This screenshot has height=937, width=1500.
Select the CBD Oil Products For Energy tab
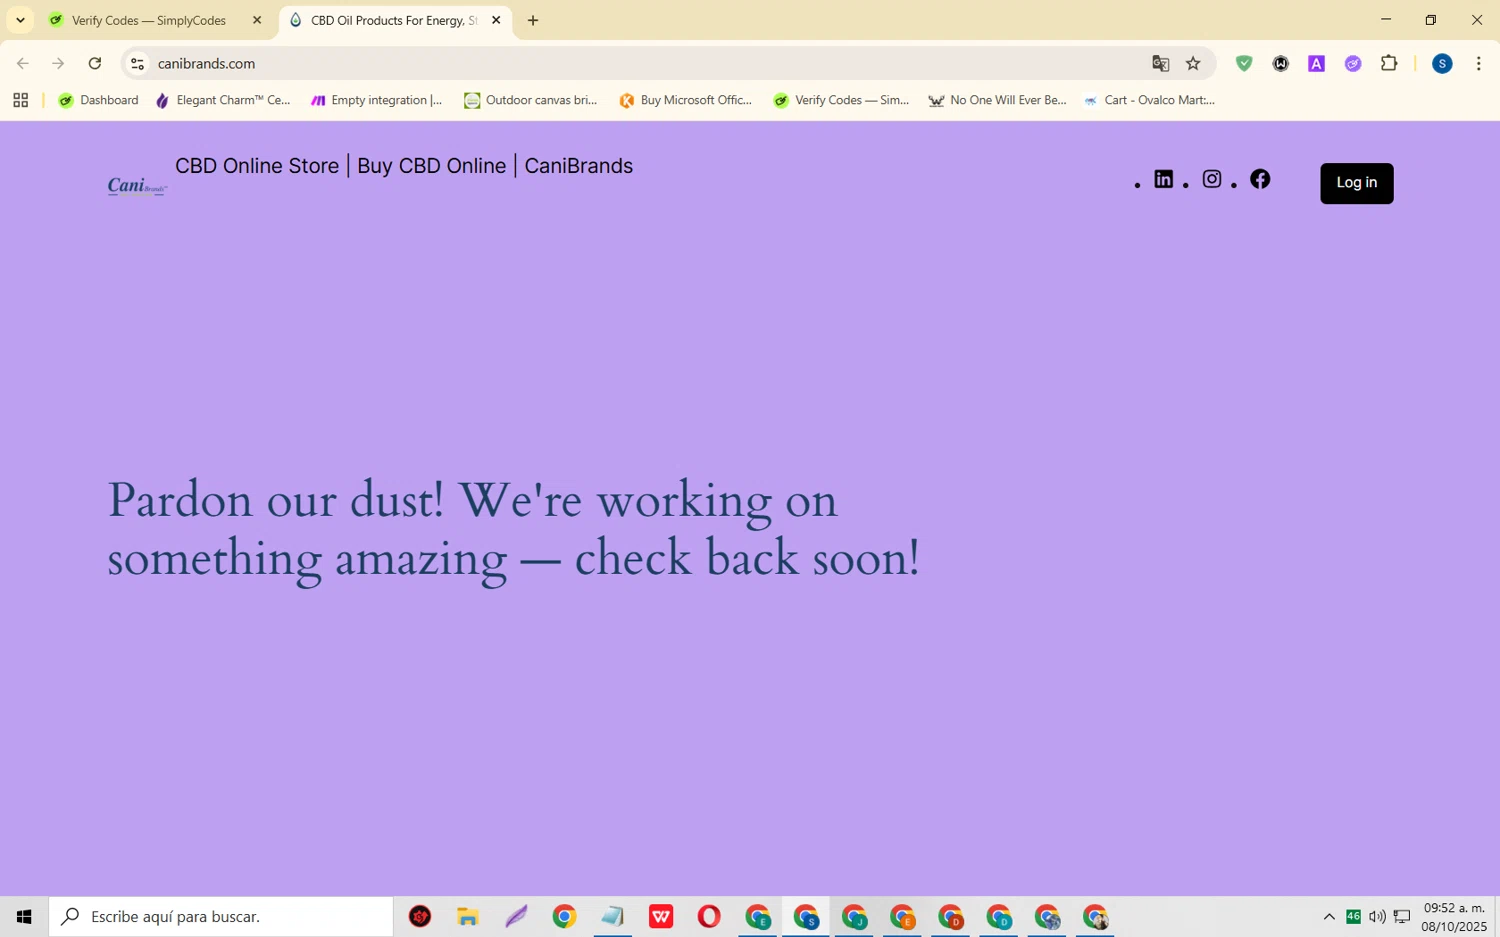(395, 20)
